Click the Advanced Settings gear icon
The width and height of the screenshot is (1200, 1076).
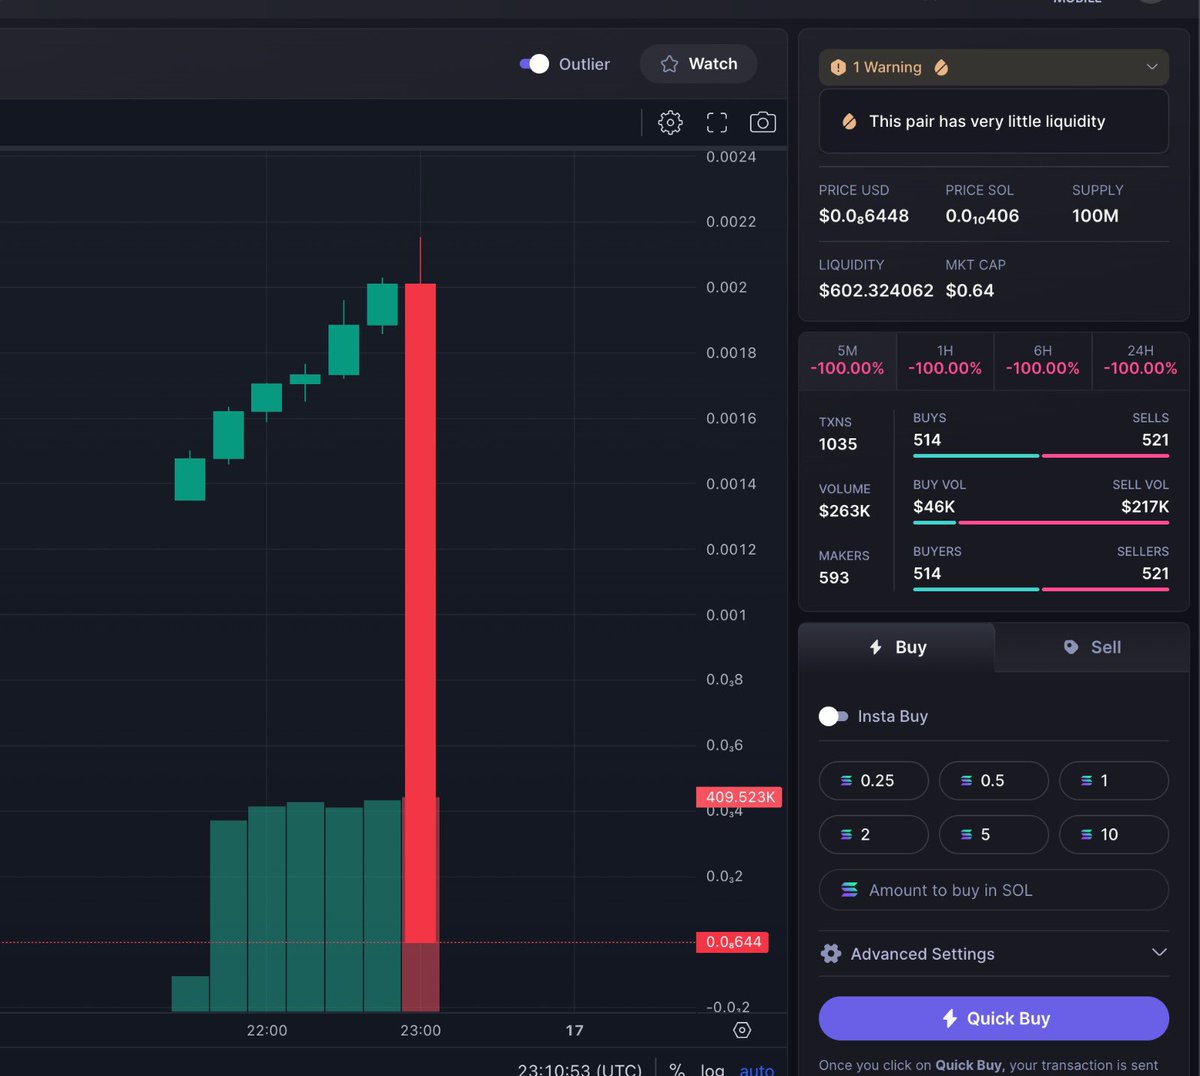click(831, 954)
